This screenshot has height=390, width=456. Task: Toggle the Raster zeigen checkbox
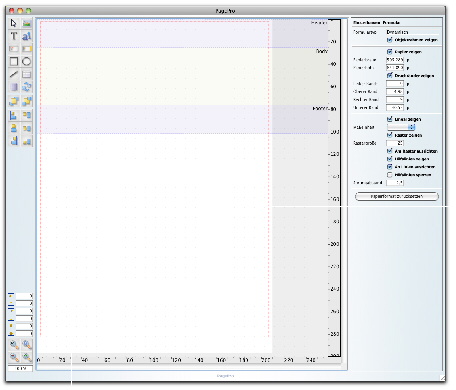389,135
